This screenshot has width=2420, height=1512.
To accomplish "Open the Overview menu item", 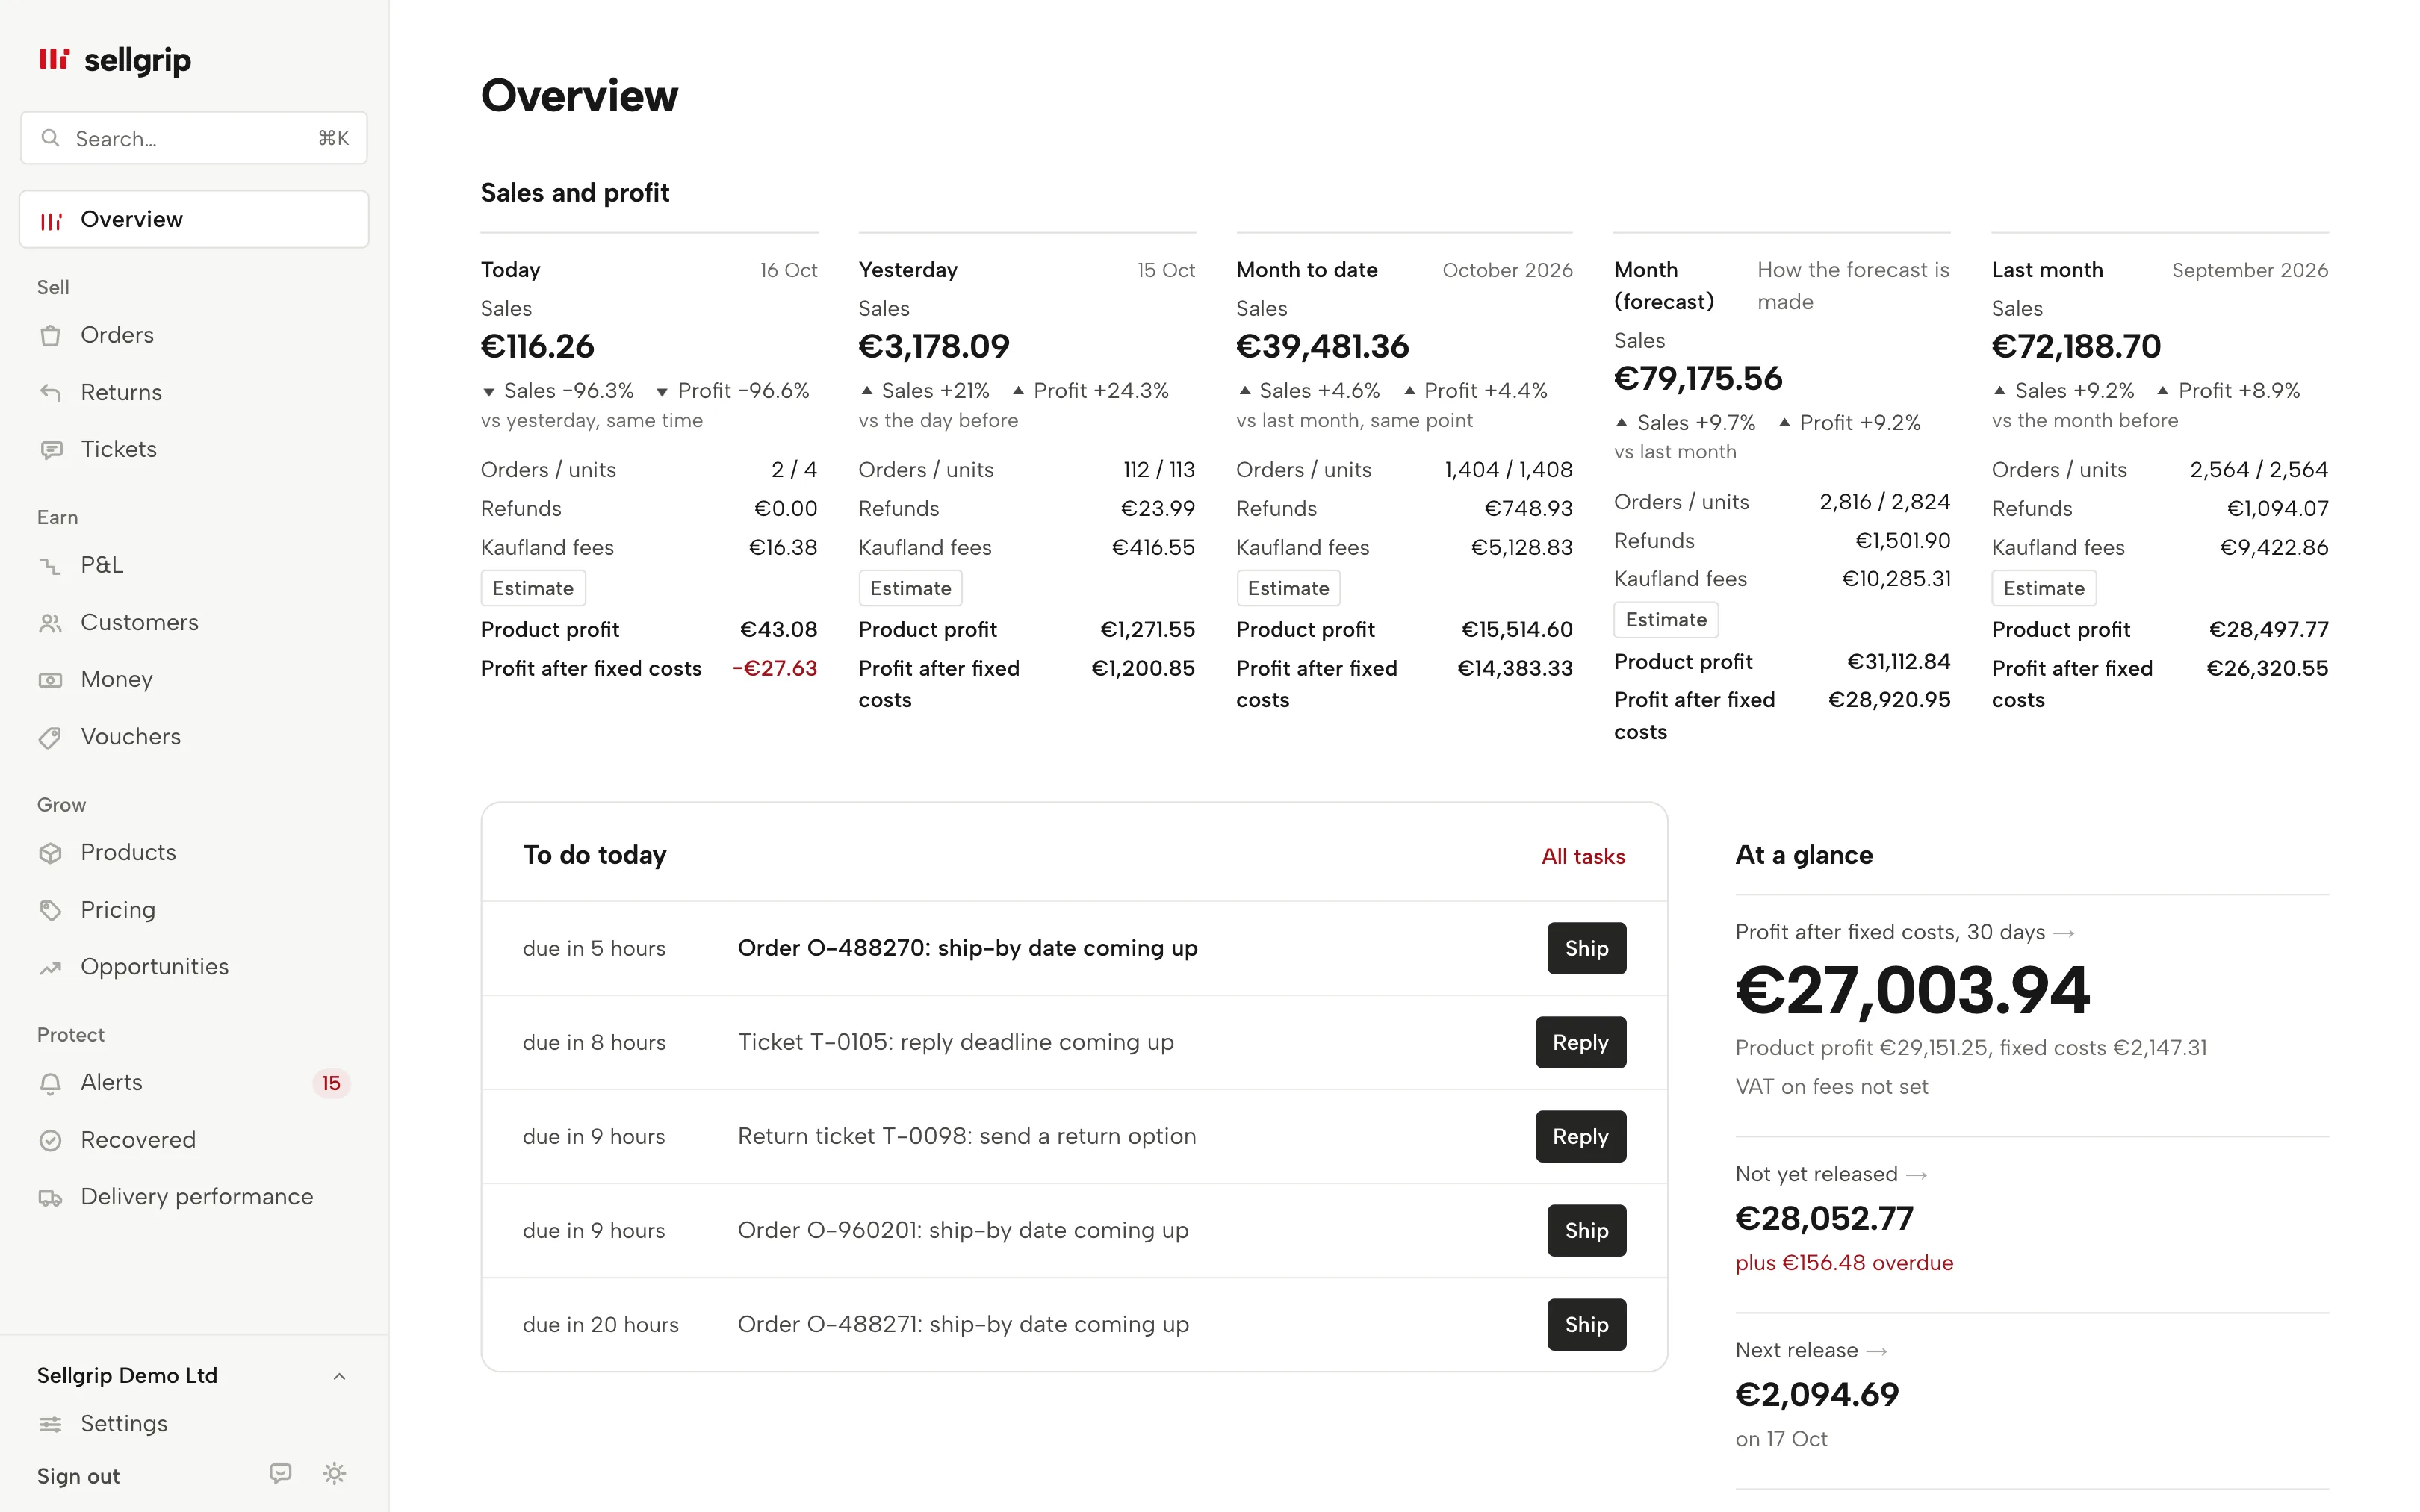I will click(194, 219).
